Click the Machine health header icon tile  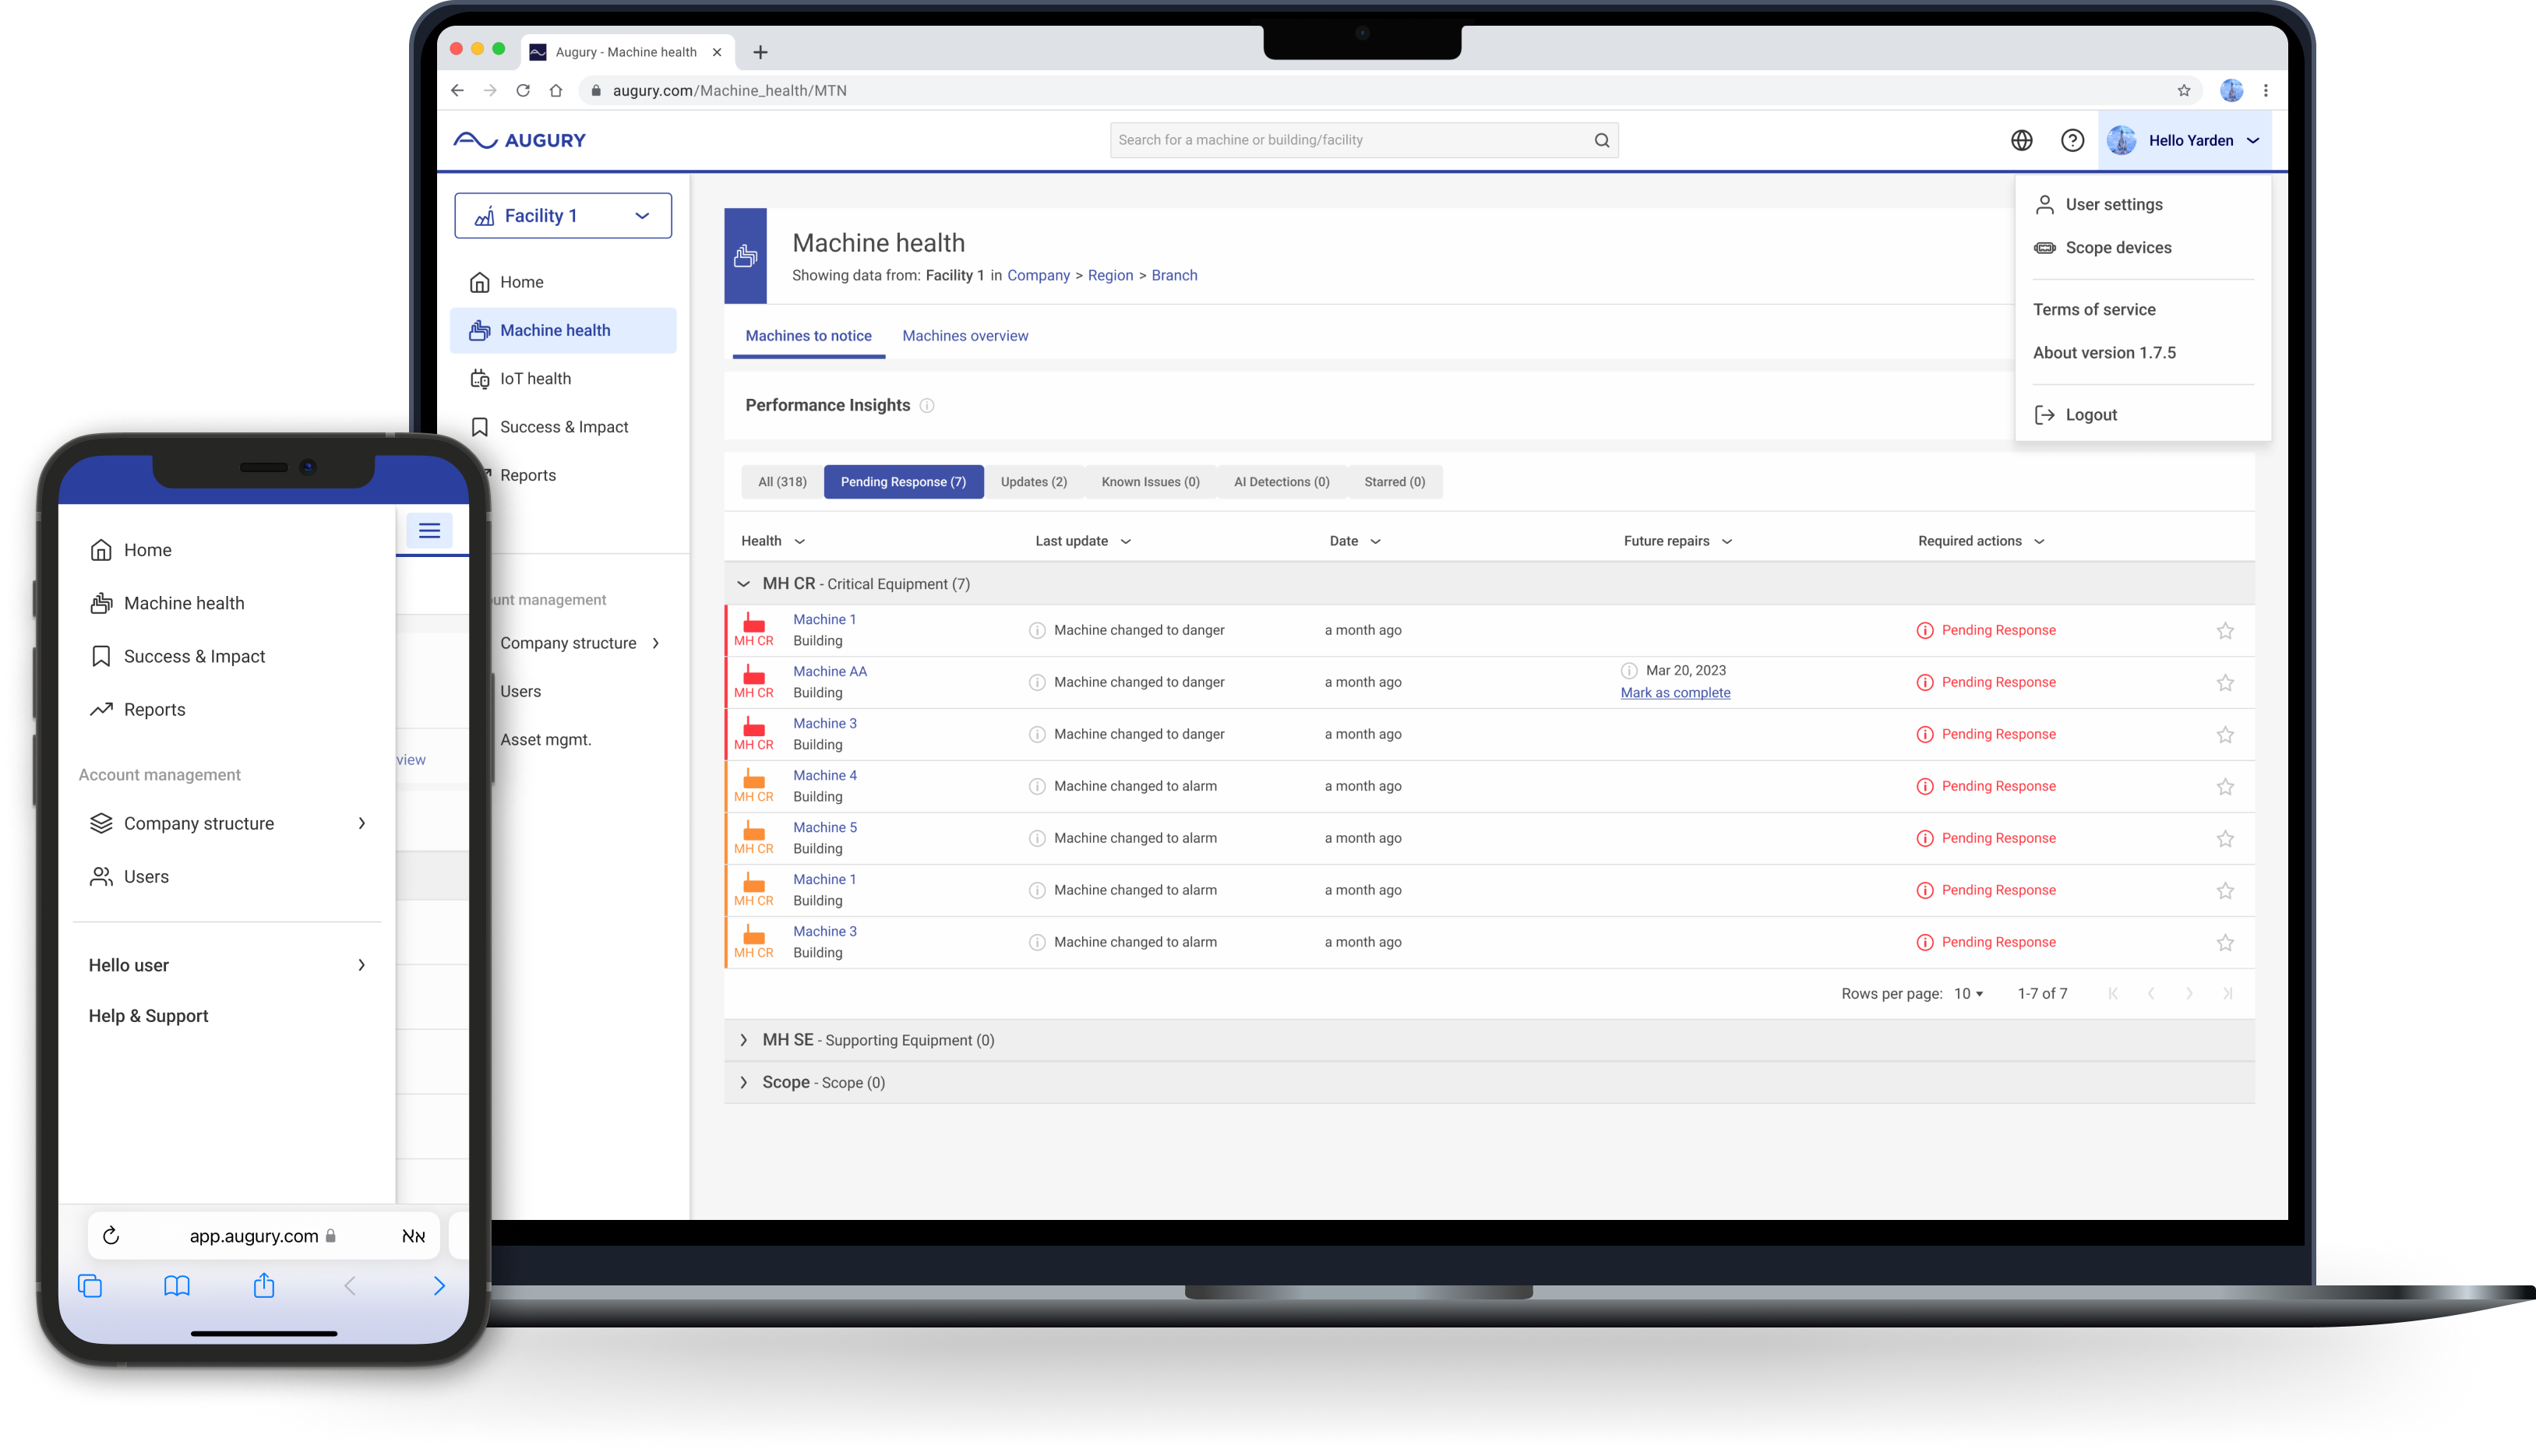tap(745, 256)
